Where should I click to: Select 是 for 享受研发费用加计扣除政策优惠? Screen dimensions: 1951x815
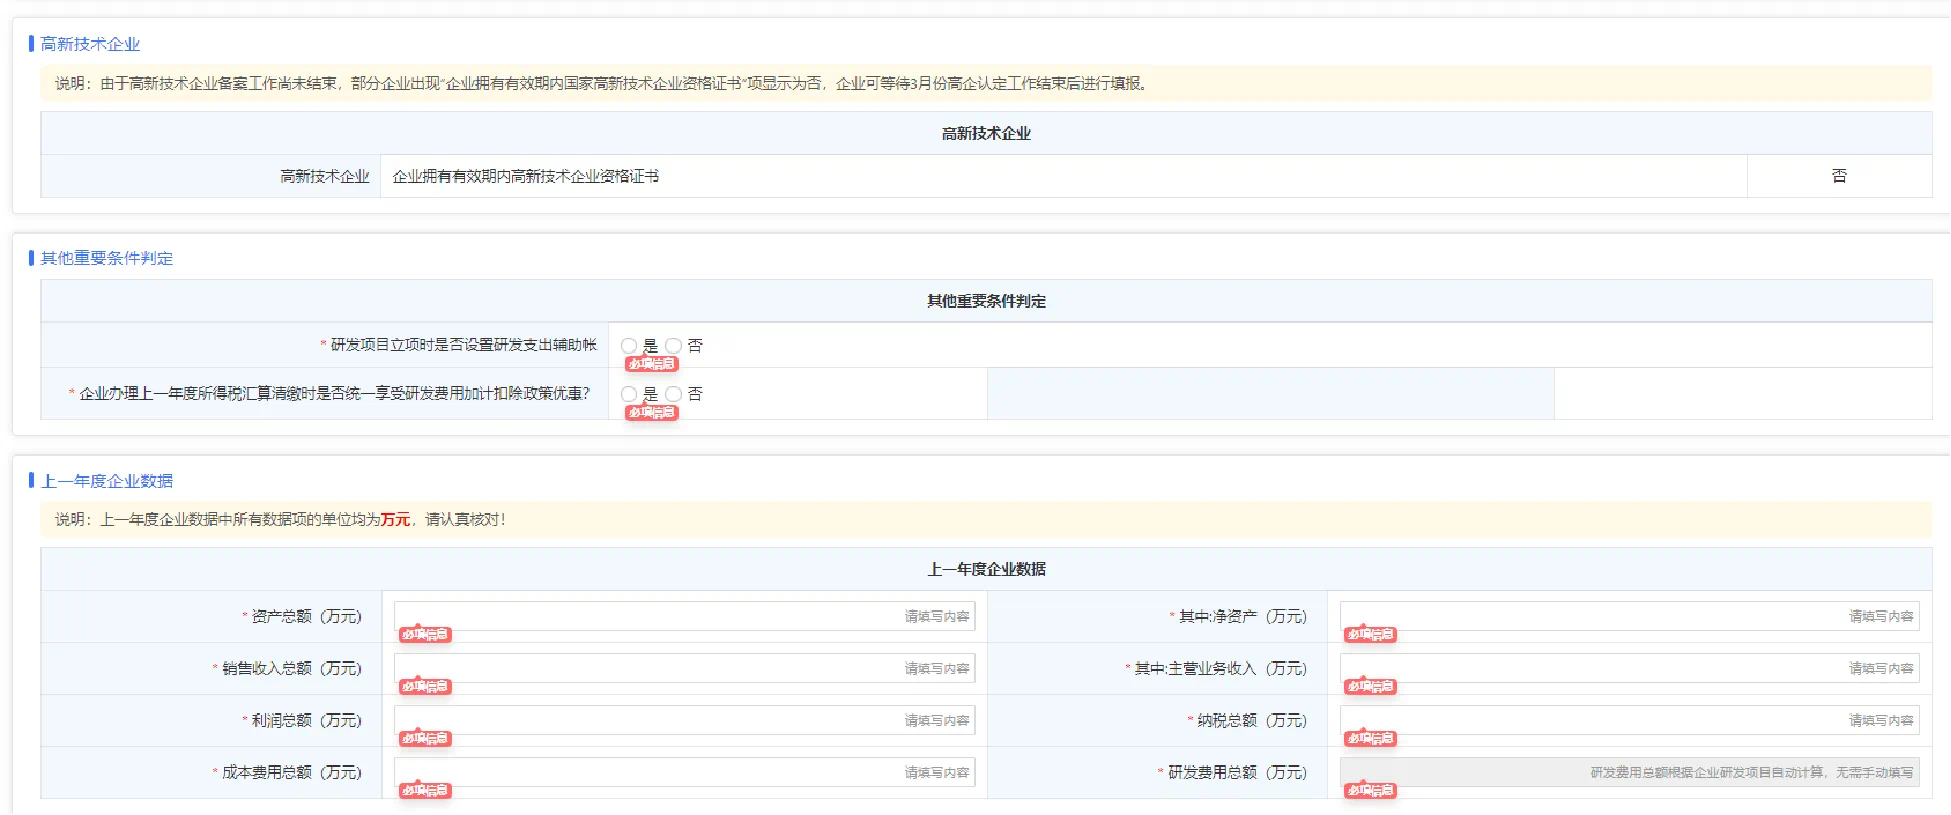tap(629, 394)
